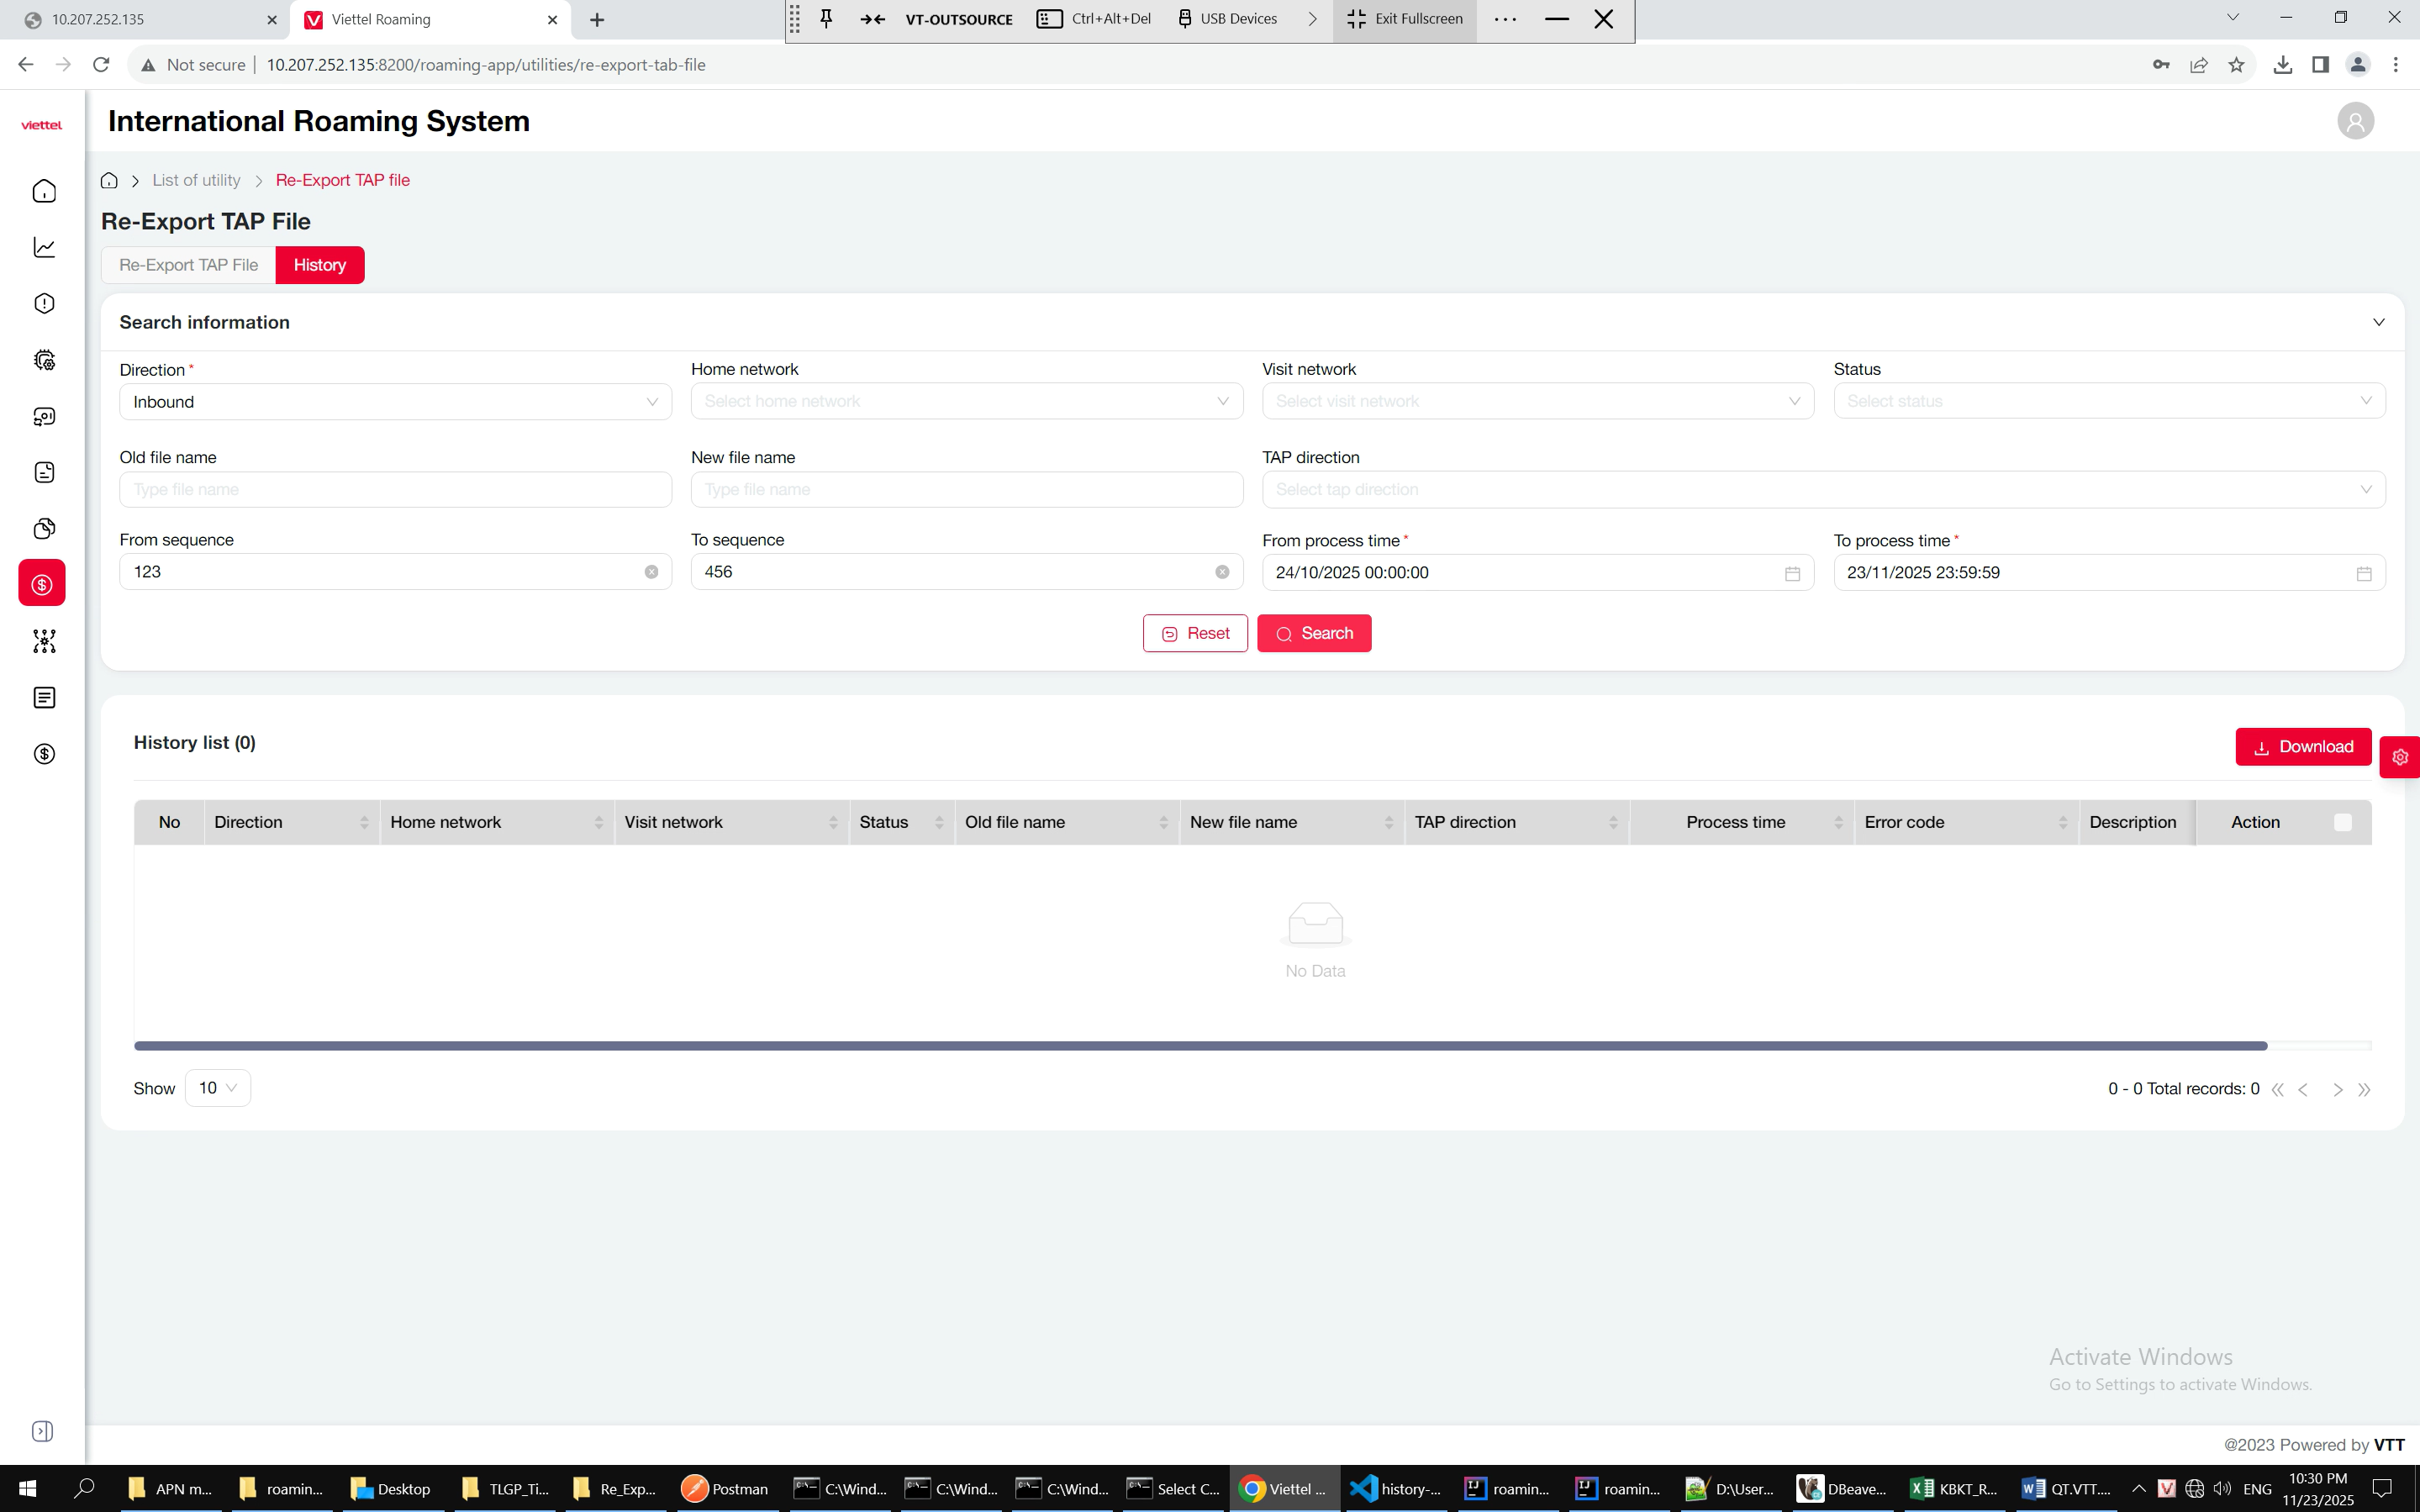This screenshot has height=1512, width=2420.
Task: Click the Search button
Action: point(1314,633)
